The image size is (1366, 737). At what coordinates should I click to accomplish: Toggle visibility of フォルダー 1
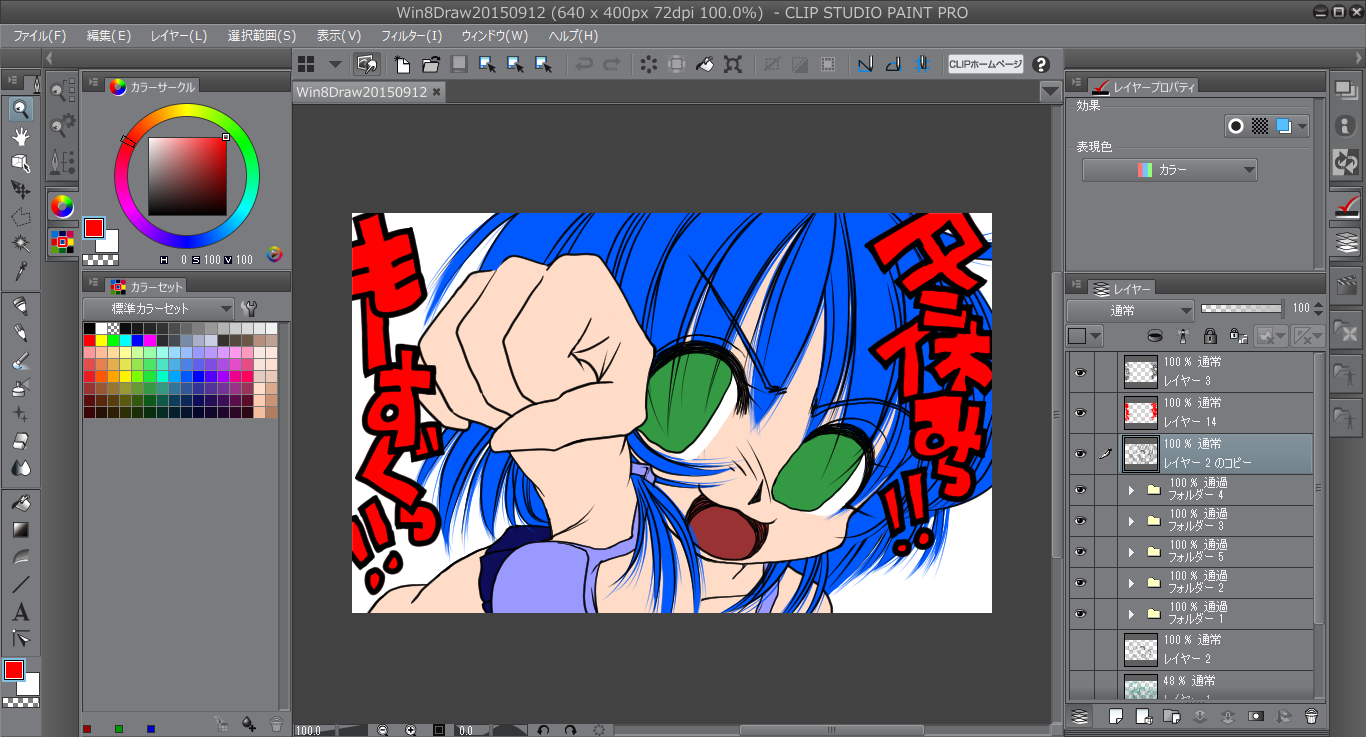(x=1080, y=614)
